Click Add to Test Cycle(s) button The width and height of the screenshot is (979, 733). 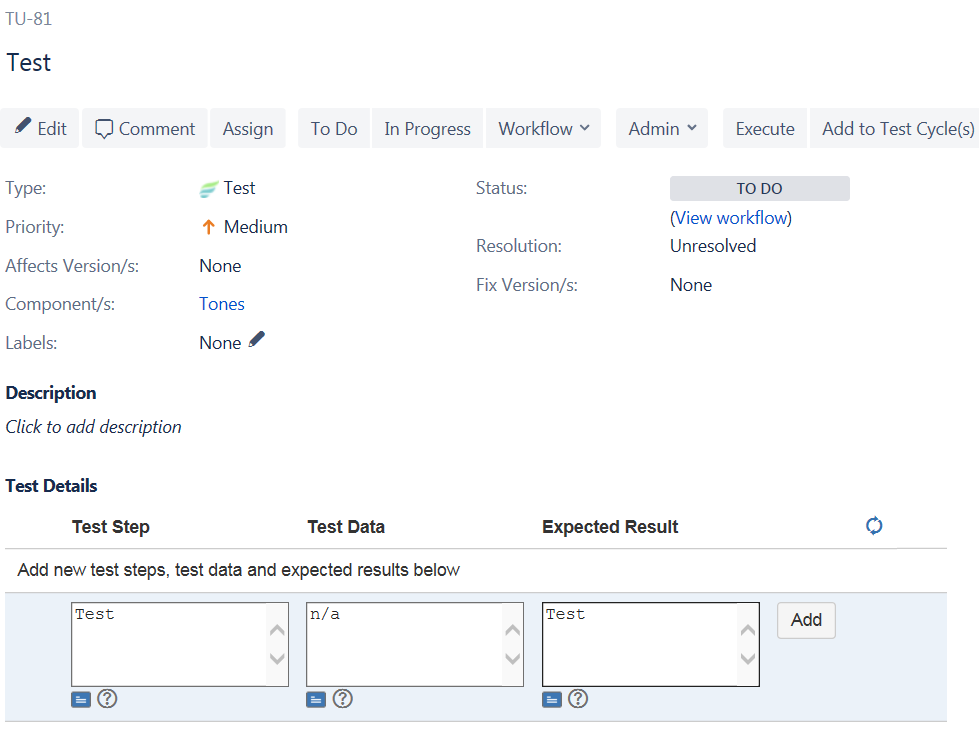pyautogui.click(x=897, y=128)
